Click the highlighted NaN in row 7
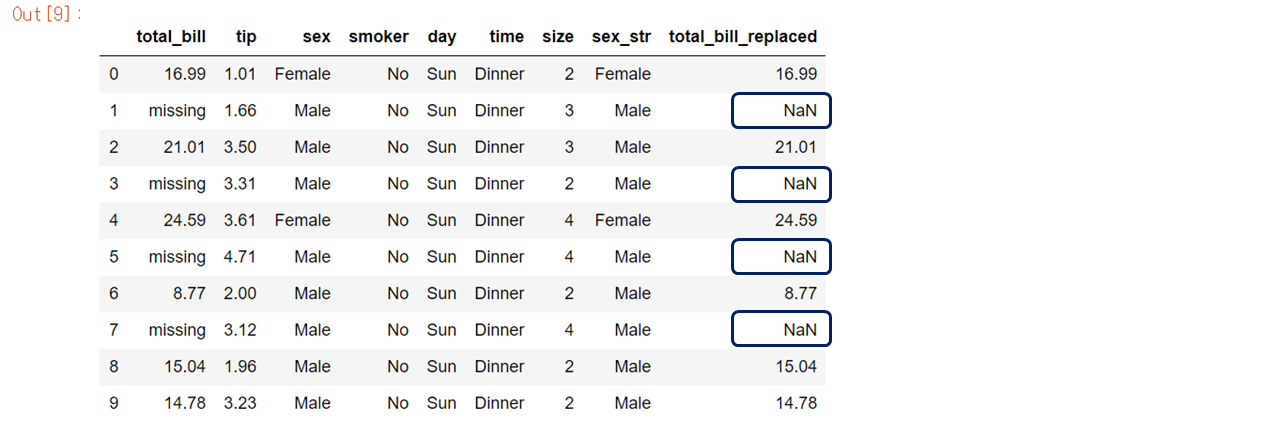Image resolution: width=1280 pixels, height=436 pixels. coord(781,330)
